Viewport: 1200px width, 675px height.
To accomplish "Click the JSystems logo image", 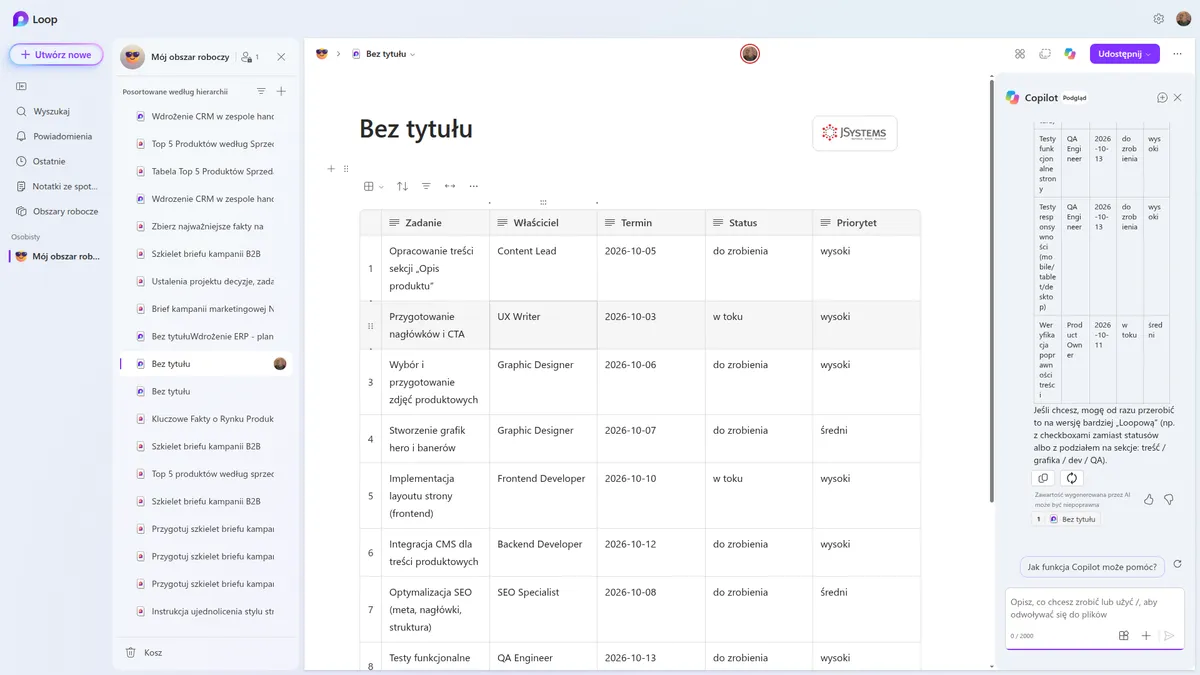I will (x=854, y=133).
